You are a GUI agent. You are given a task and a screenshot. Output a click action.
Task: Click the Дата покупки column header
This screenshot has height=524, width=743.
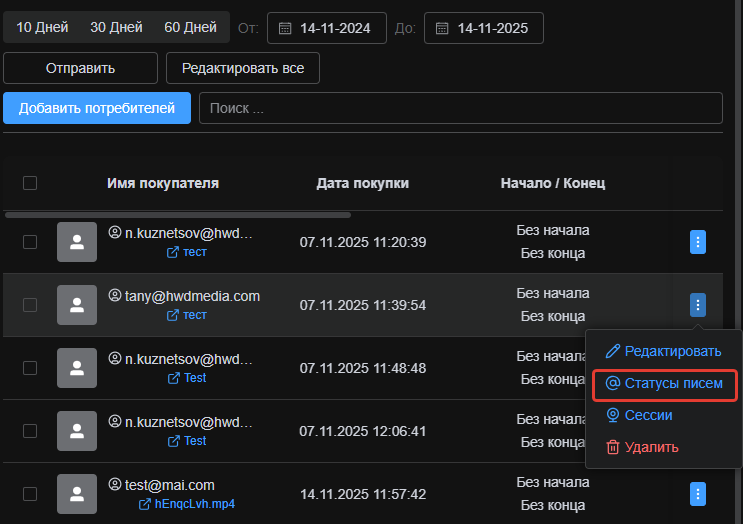tap(362, 183)
